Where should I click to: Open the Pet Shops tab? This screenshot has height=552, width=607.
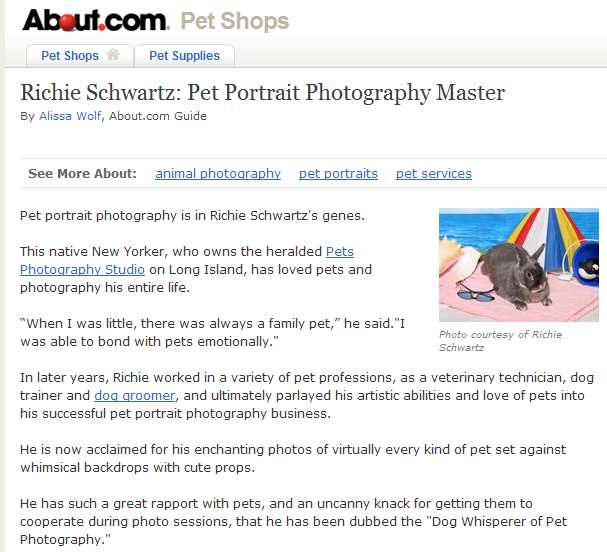(70, 56)
